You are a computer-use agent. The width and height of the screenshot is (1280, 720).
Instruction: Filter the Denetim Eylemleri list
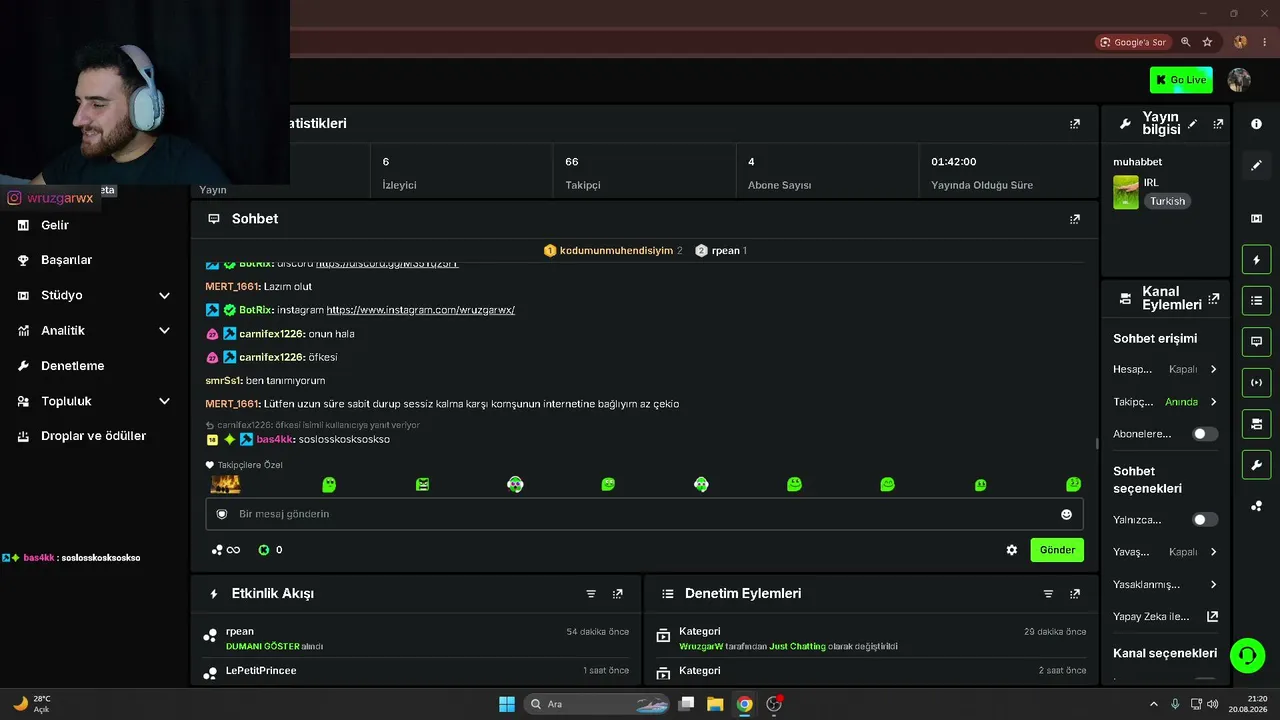pos(1048,594)
